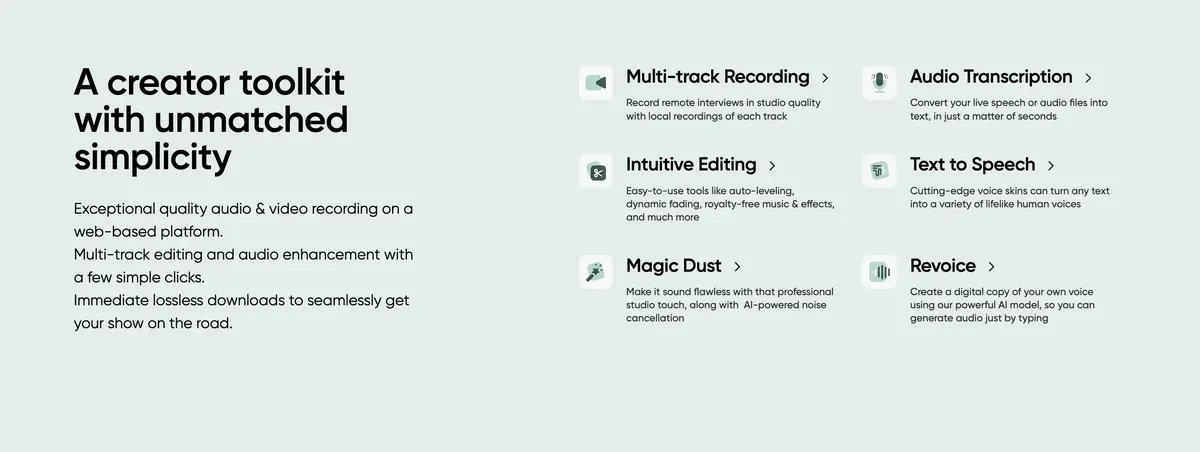This screenshot has width=1200, height=452.
Task: Click the Text to Speech icon
Action: 880,171
